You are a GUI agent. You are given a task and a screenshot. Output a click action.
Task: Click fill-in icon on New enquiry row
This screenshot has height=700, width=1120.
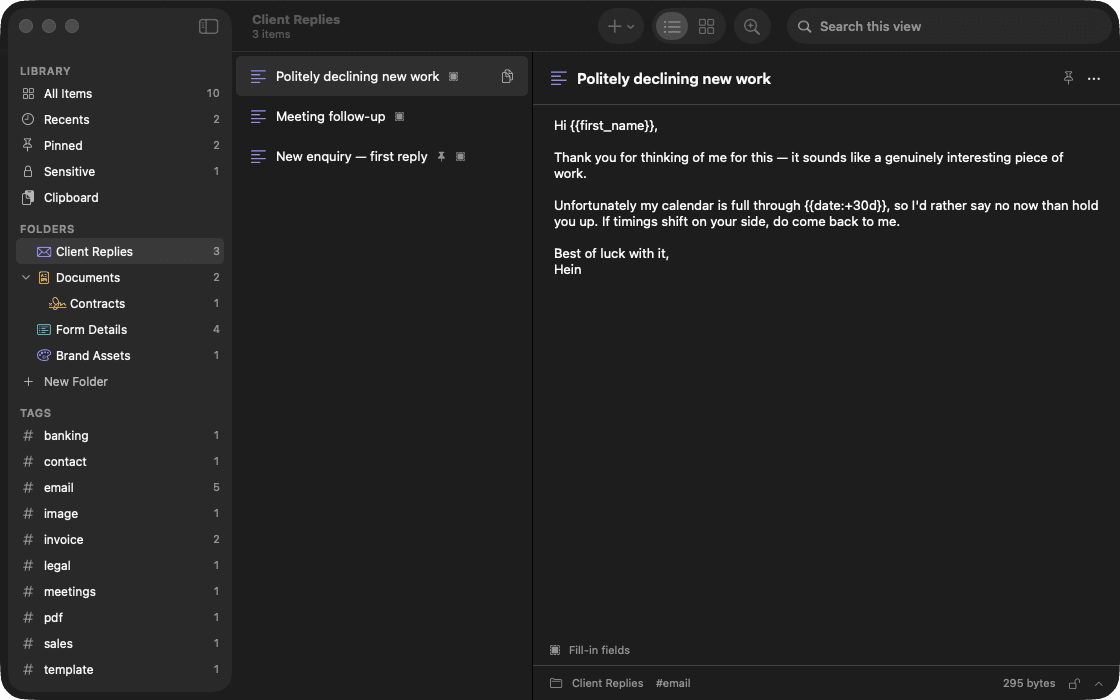(461, 156)
